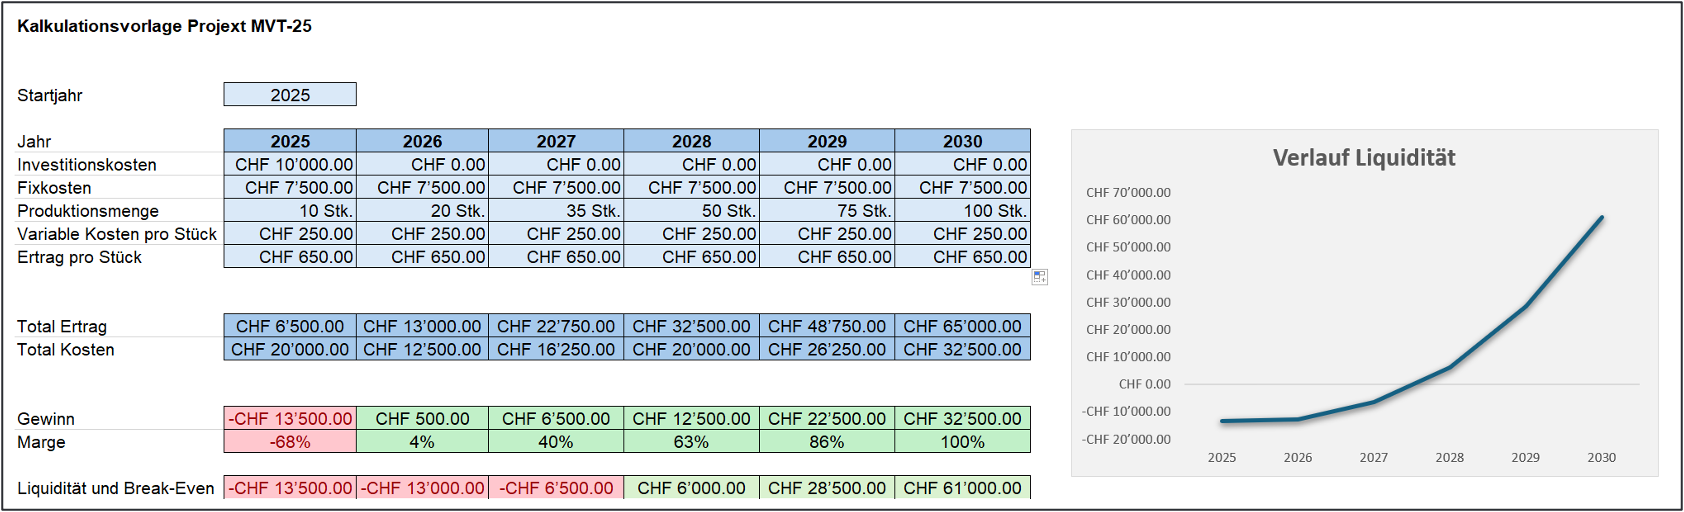1684x512 pixels.
Task: Click the Liquidität und Break-Even row label
Action: coord(116,488)
